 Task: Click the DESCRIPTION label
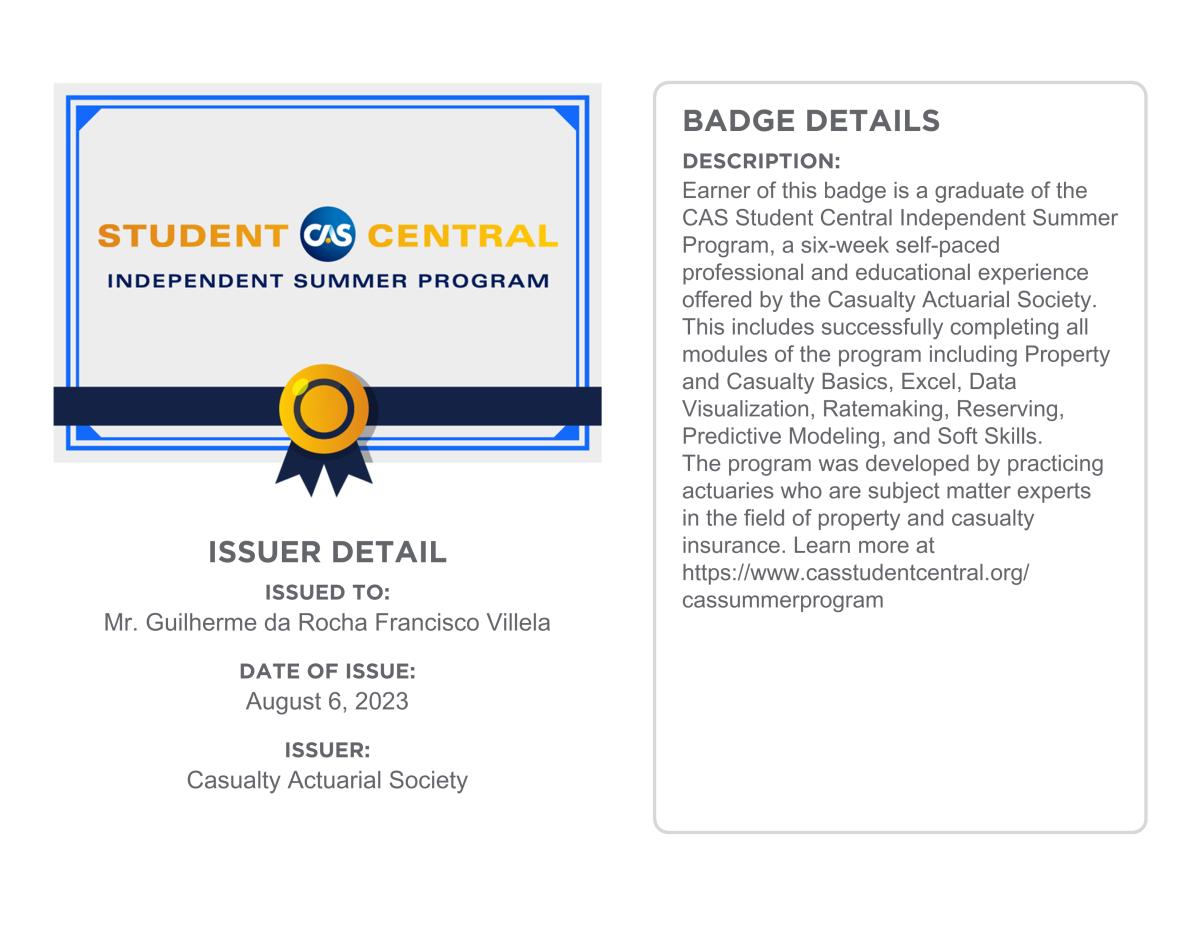tap(761, 162)
